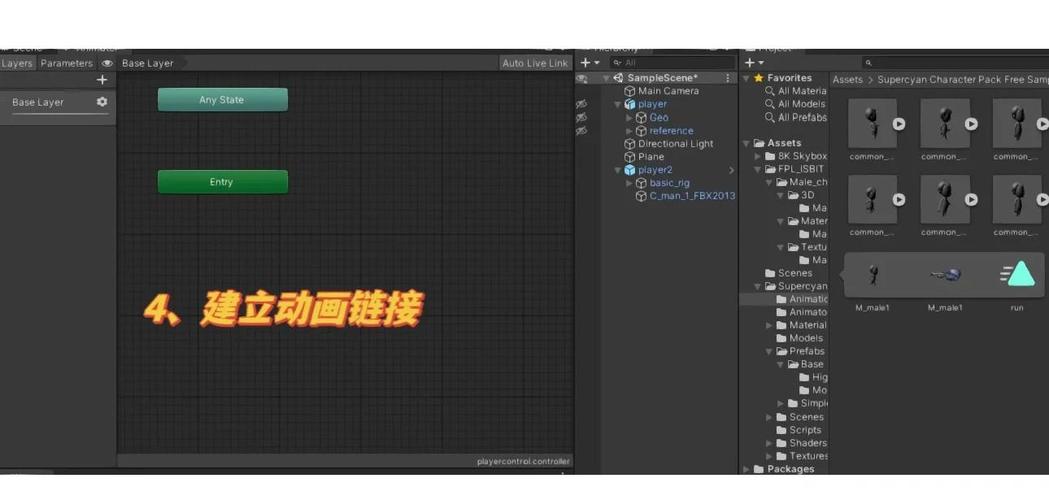This screenshot has height=500, width=1049.
Task: Expand the Geo child object
Action: pos(629,118)
